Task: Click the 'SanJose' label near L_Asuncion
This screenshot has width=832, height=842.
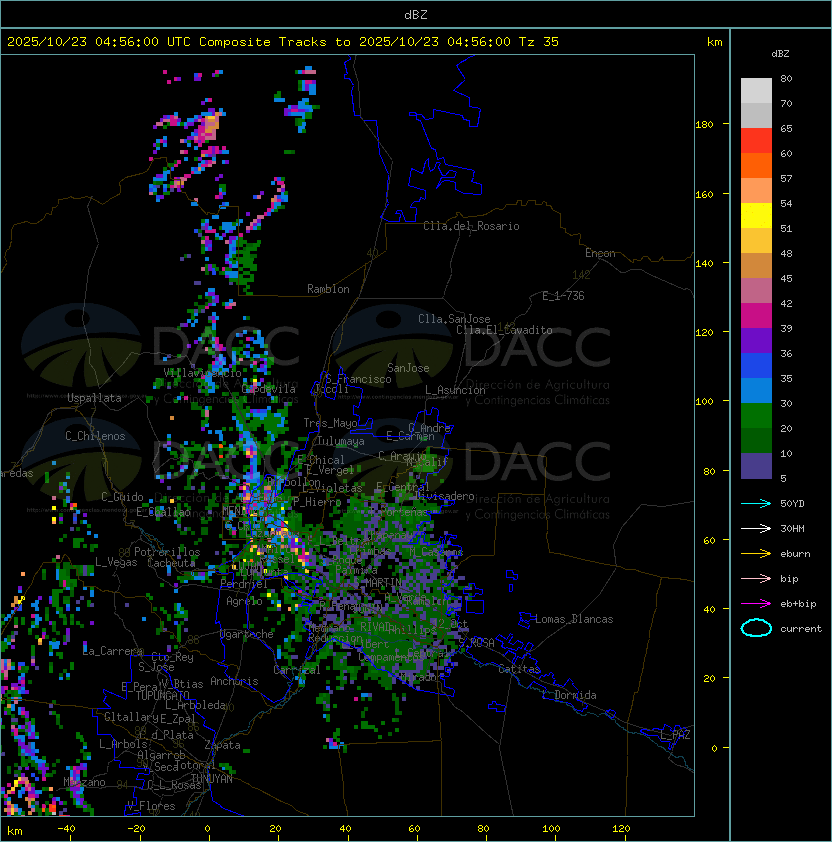Action: (408, 368)
